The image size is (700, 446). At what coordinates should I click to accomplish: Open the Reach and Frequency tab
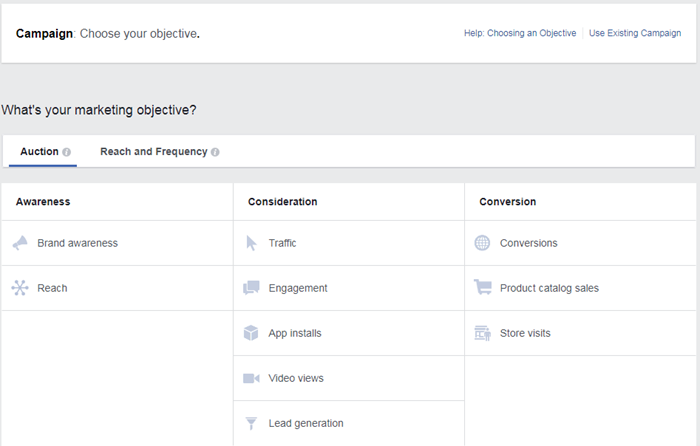point(153,152)
